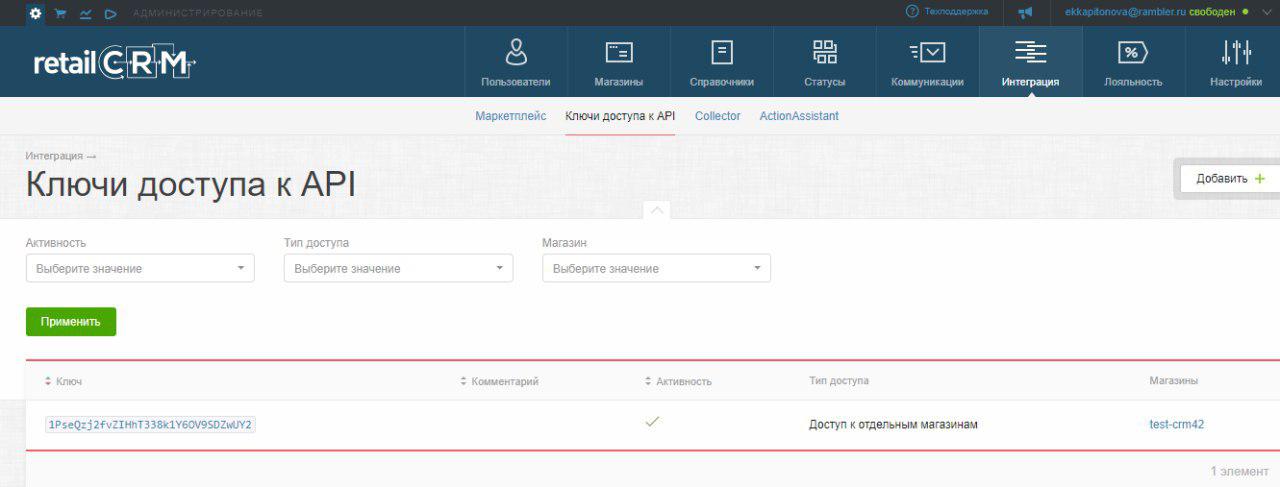Click the Тип доступа column header
The height and width of the screenshot is (487, 1280).
pyautogui.click(x=839, y=381)
